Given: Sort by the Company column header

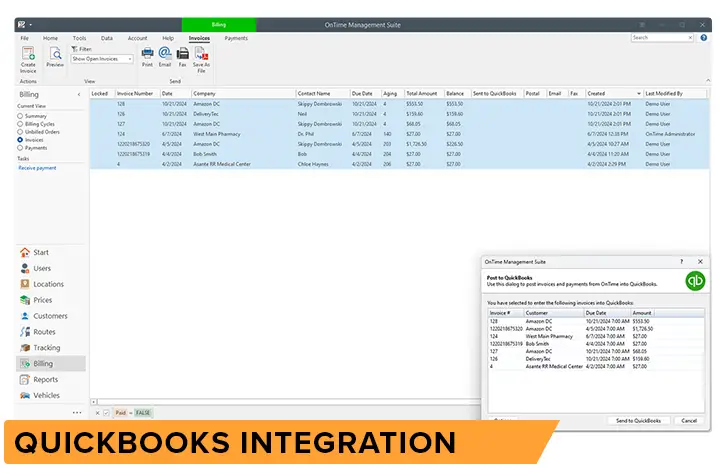Looking at the screenshot, I should coord(243,93).
